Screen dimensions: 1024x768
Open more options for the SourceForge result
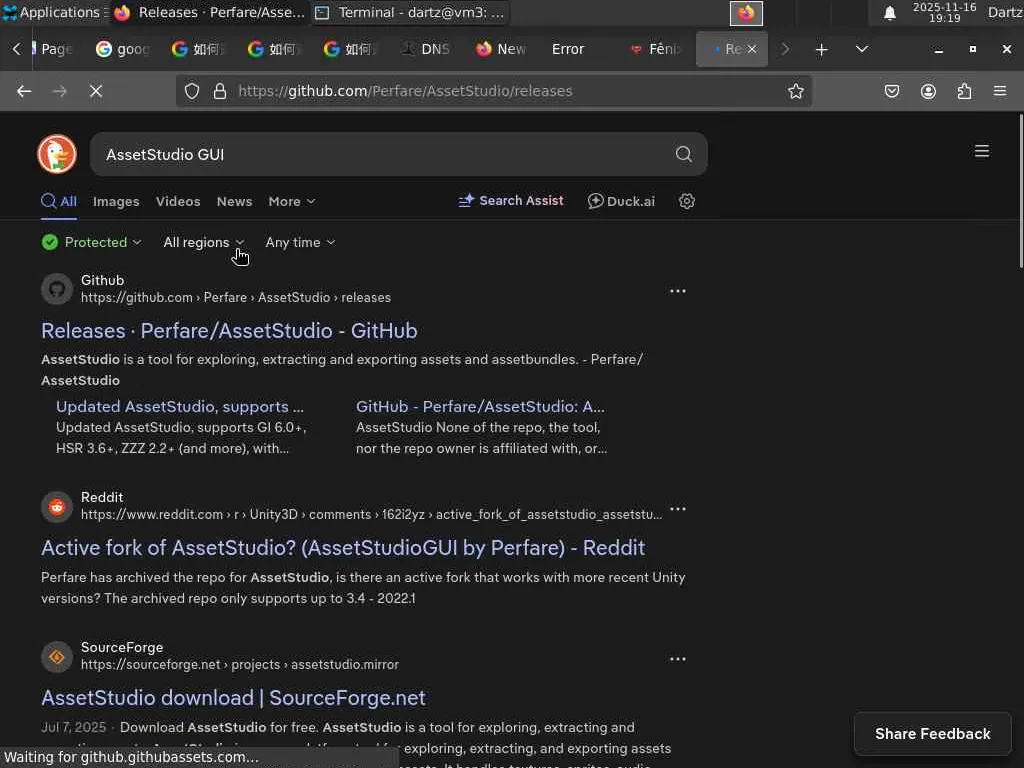[x=678, y=658]
